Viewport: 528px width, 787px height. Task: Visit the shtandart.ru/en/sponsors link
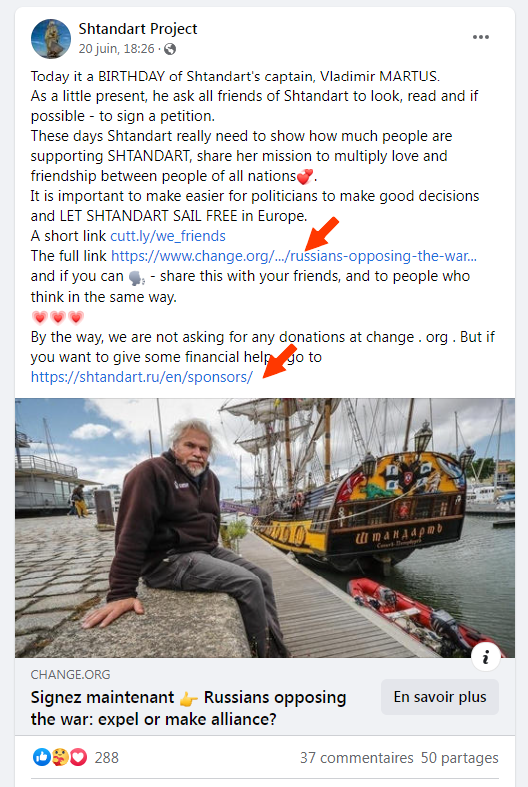(142, 377)
